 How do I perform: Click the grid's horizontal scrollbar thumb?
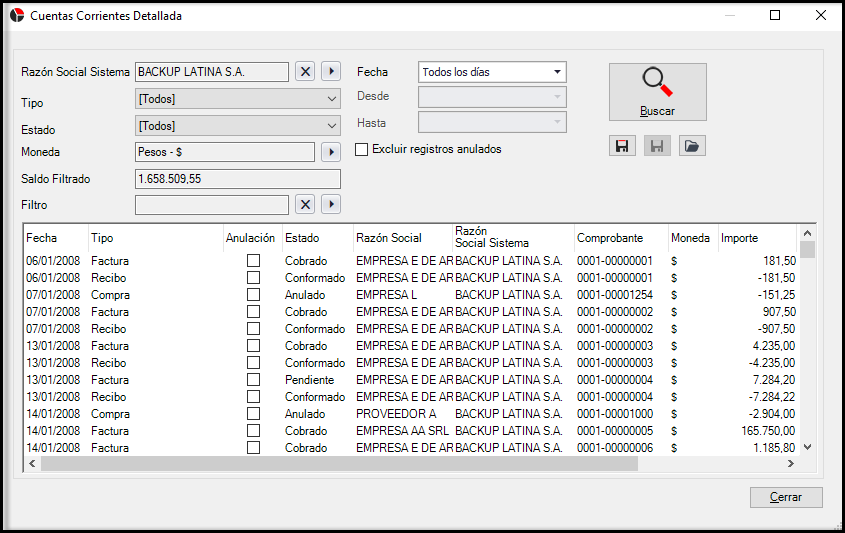340,463
